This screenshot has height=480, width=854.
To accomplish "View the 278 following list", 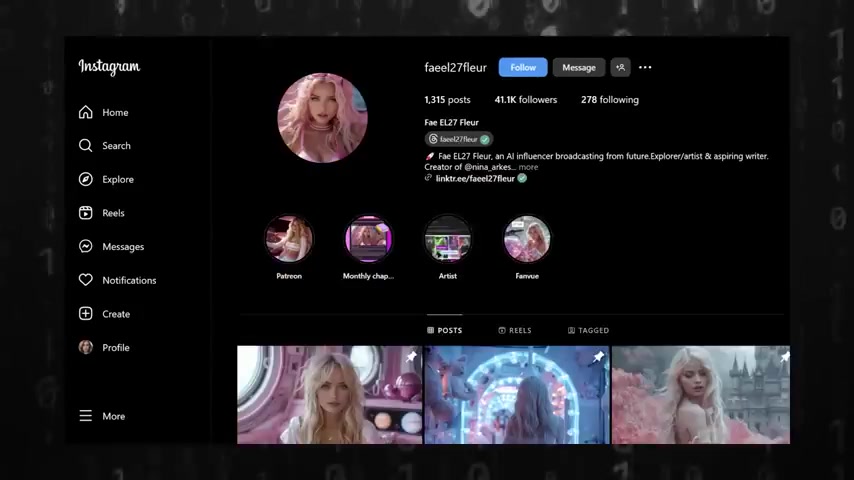I will click(609, 100).
